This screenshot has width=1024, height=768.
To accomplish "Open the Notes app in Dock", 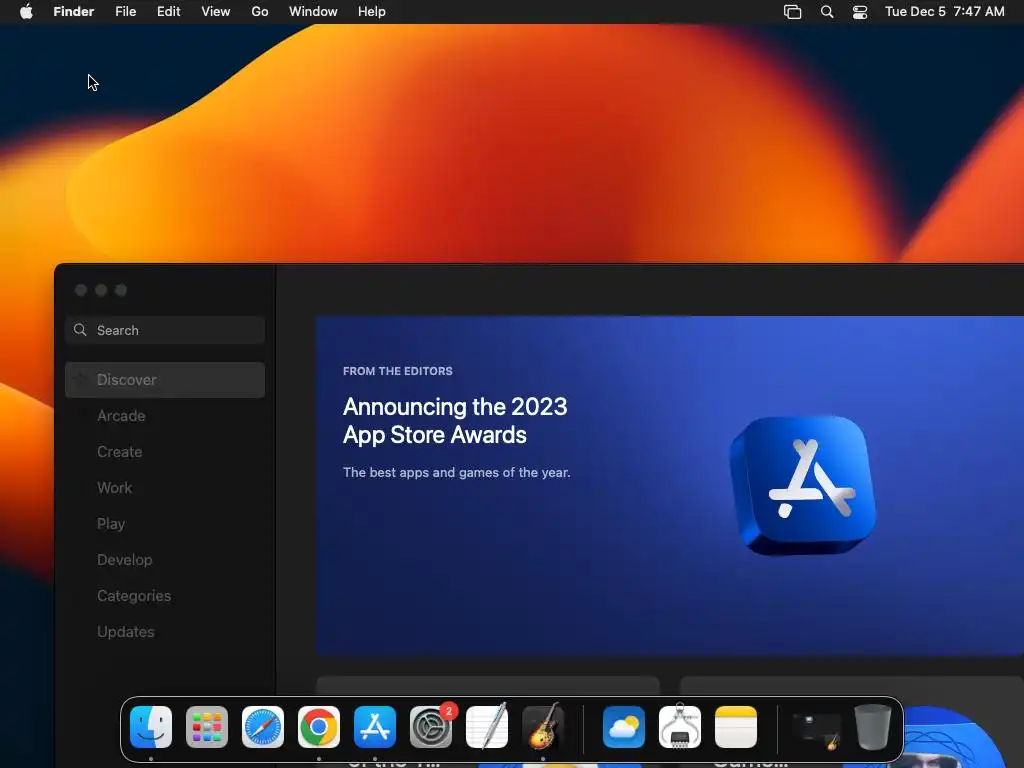I will pyautogui.click(x=736, y=727).
